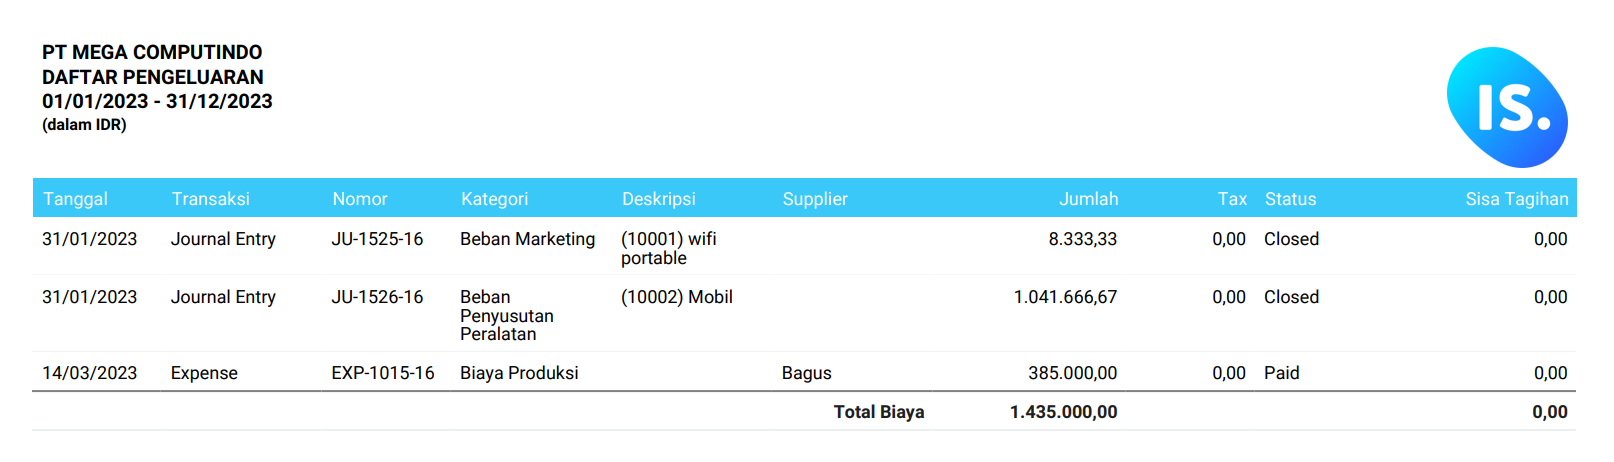Click the Paid status cell

(1281, 373)
